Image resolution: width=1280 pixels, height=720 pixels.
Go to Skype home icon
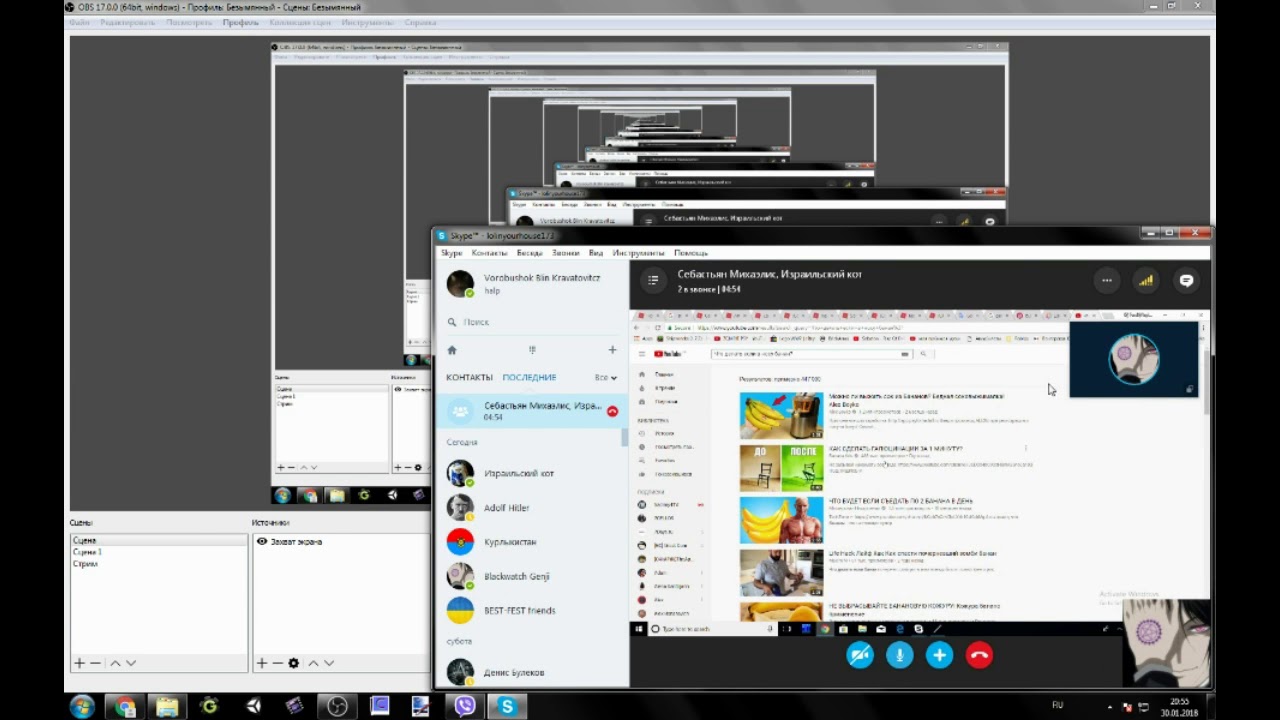pyautogui.click(x=452, y=350)
